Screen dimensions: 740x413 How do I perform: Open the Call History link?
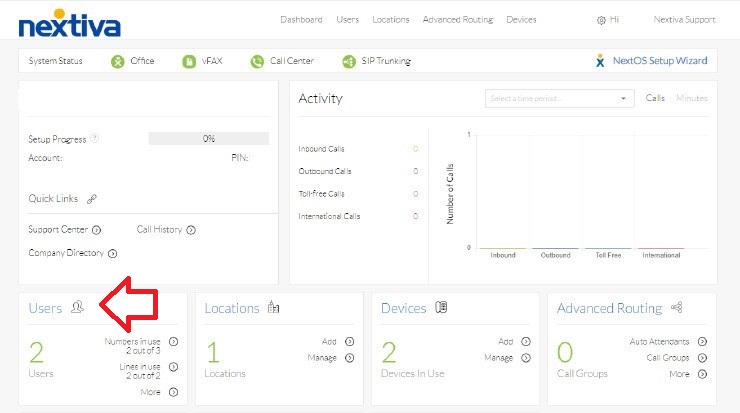(x=159, y=229)
